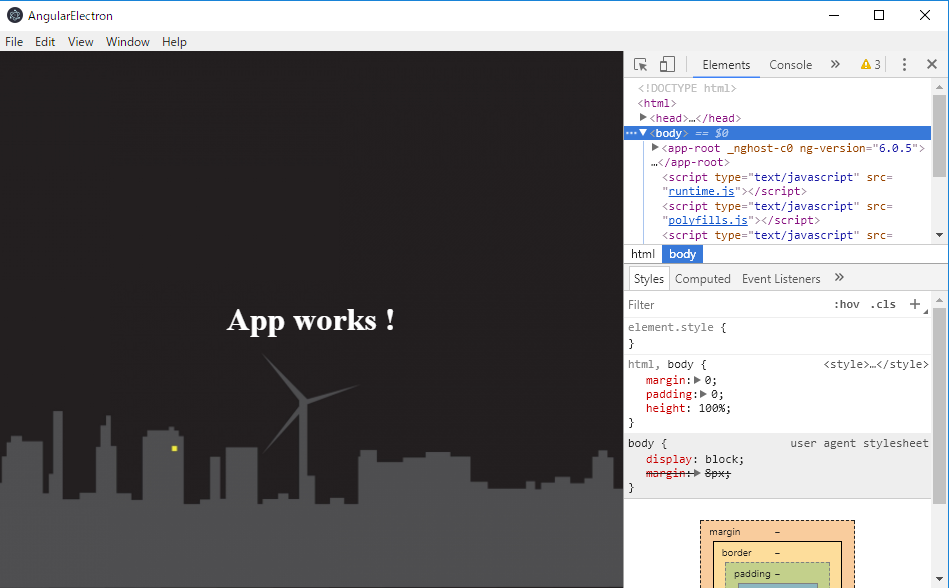Image resolution: width=949 pixels, height=588 pixels.
Task: Click the styles Filter input field
Action: click(x=680, y=304)
